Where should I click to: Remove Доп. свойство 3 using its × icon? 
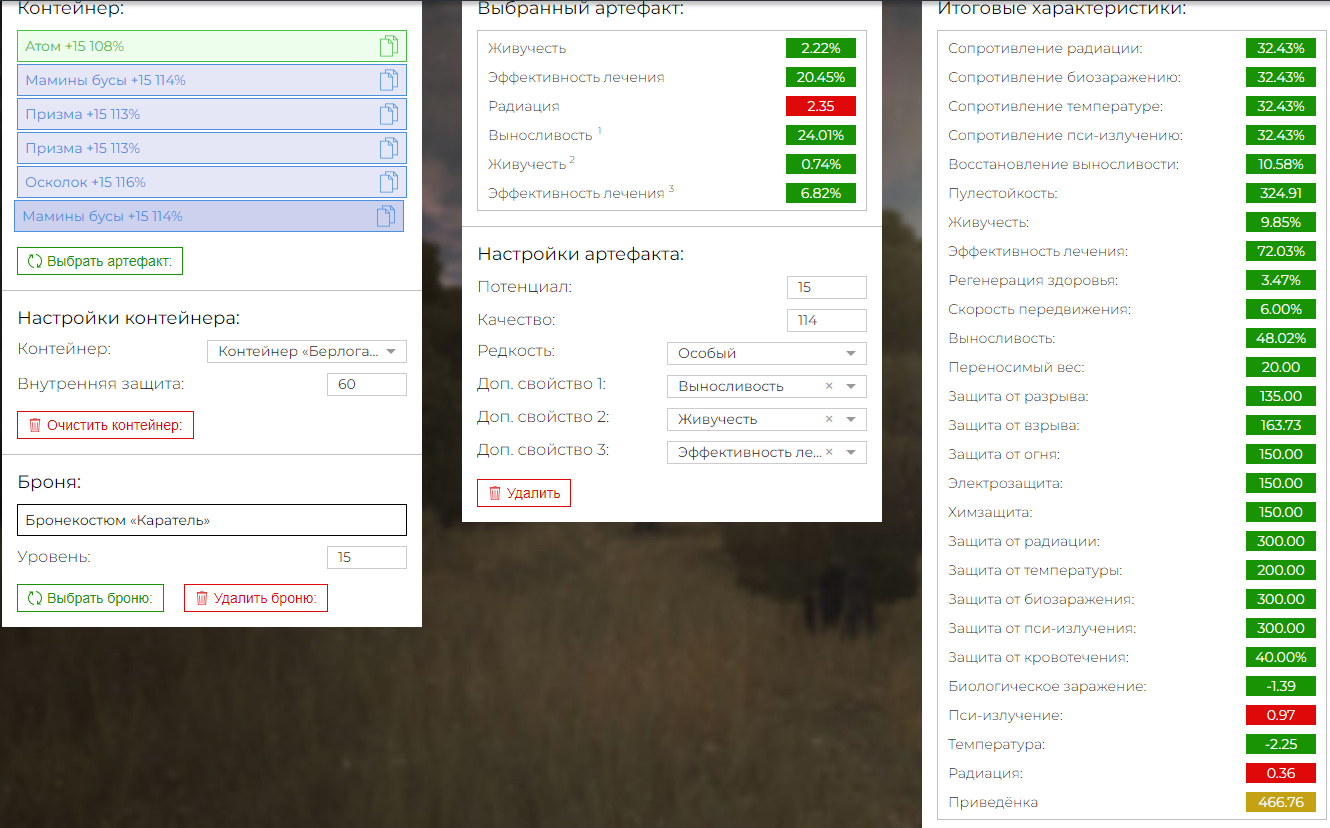[x=829, y=453]
